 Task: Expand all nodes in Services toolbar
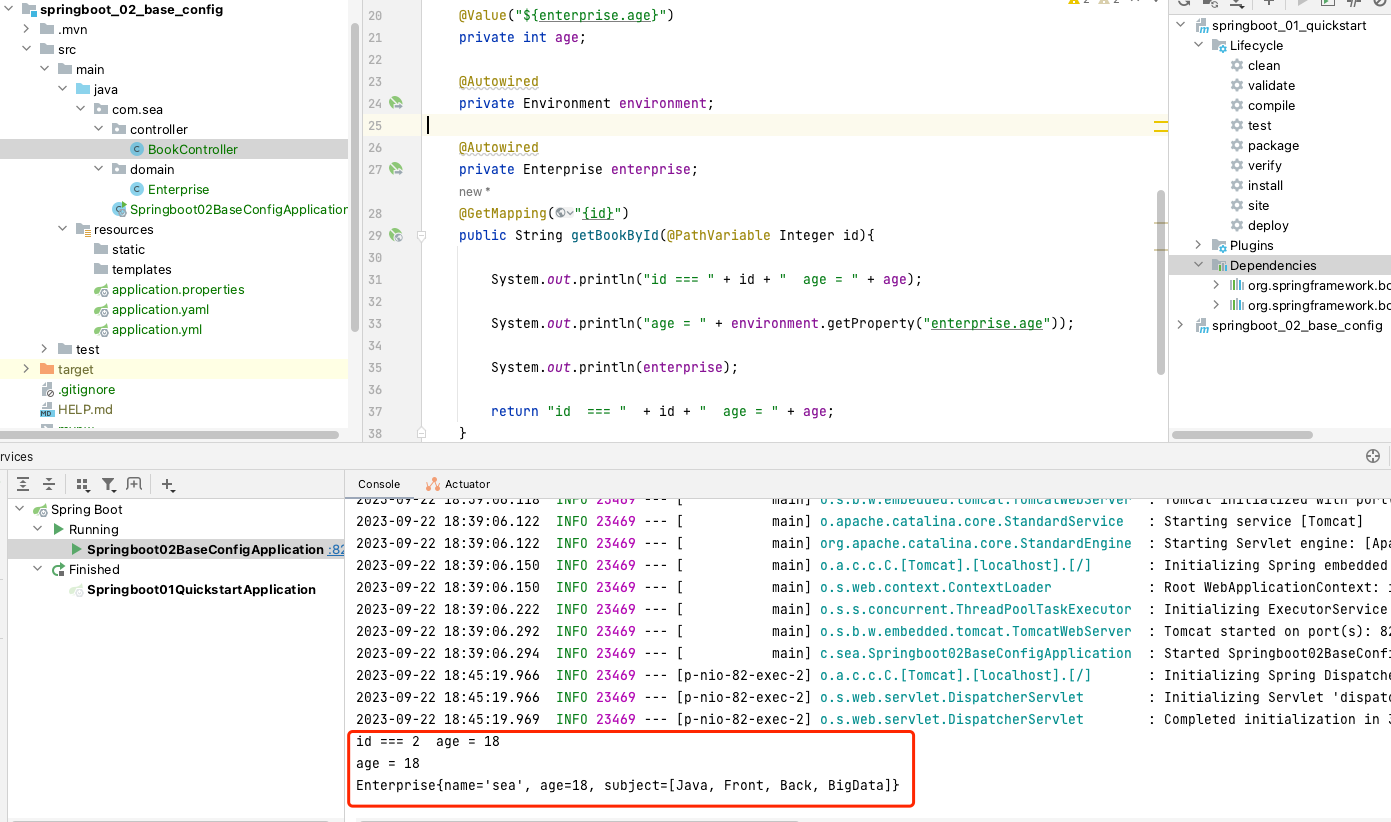pyautogui.click(x=23, y=484)
